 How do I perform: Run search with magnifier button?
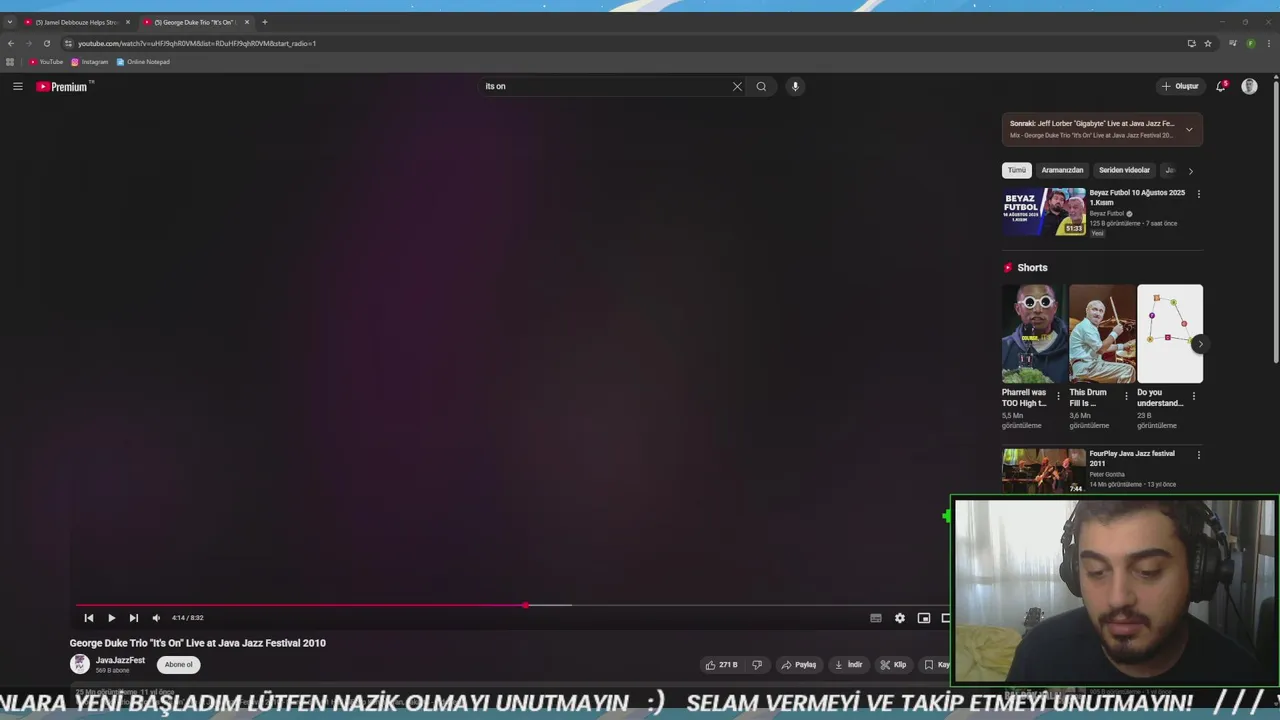click(761, 86)
